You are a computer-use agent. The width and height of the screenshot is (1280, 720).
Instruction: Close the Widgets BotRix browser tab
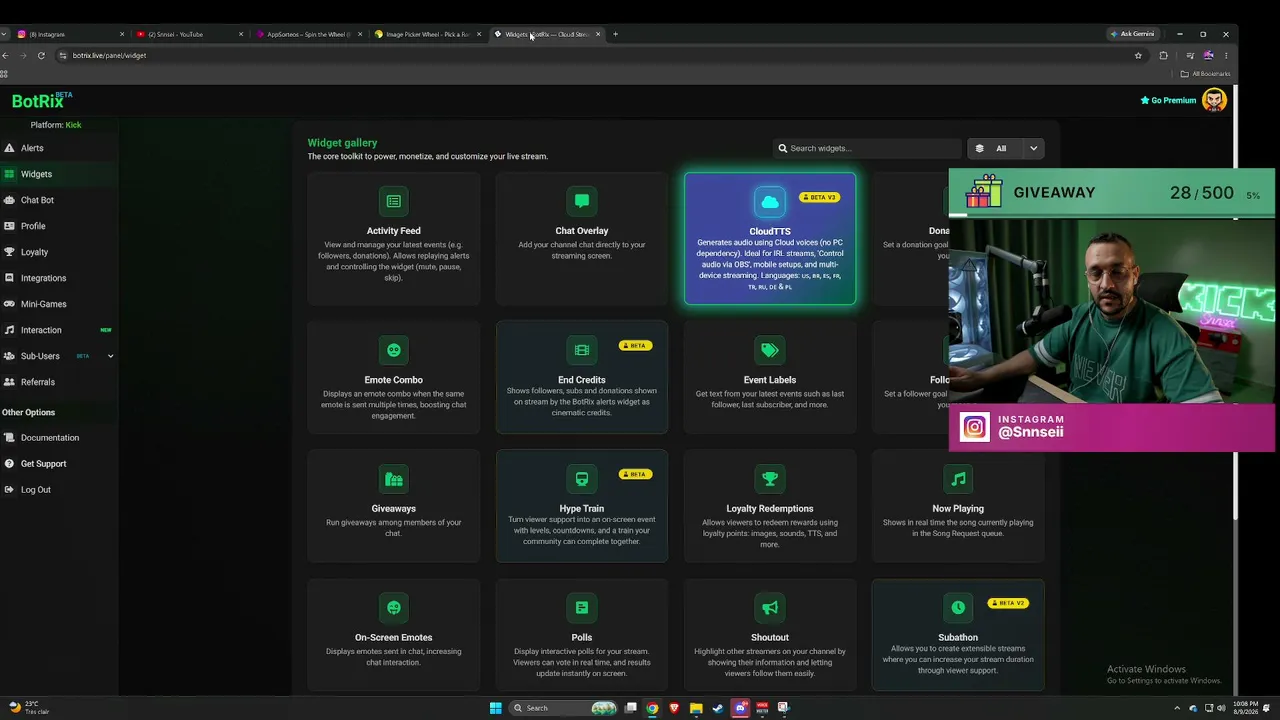(x=598, y=34)
